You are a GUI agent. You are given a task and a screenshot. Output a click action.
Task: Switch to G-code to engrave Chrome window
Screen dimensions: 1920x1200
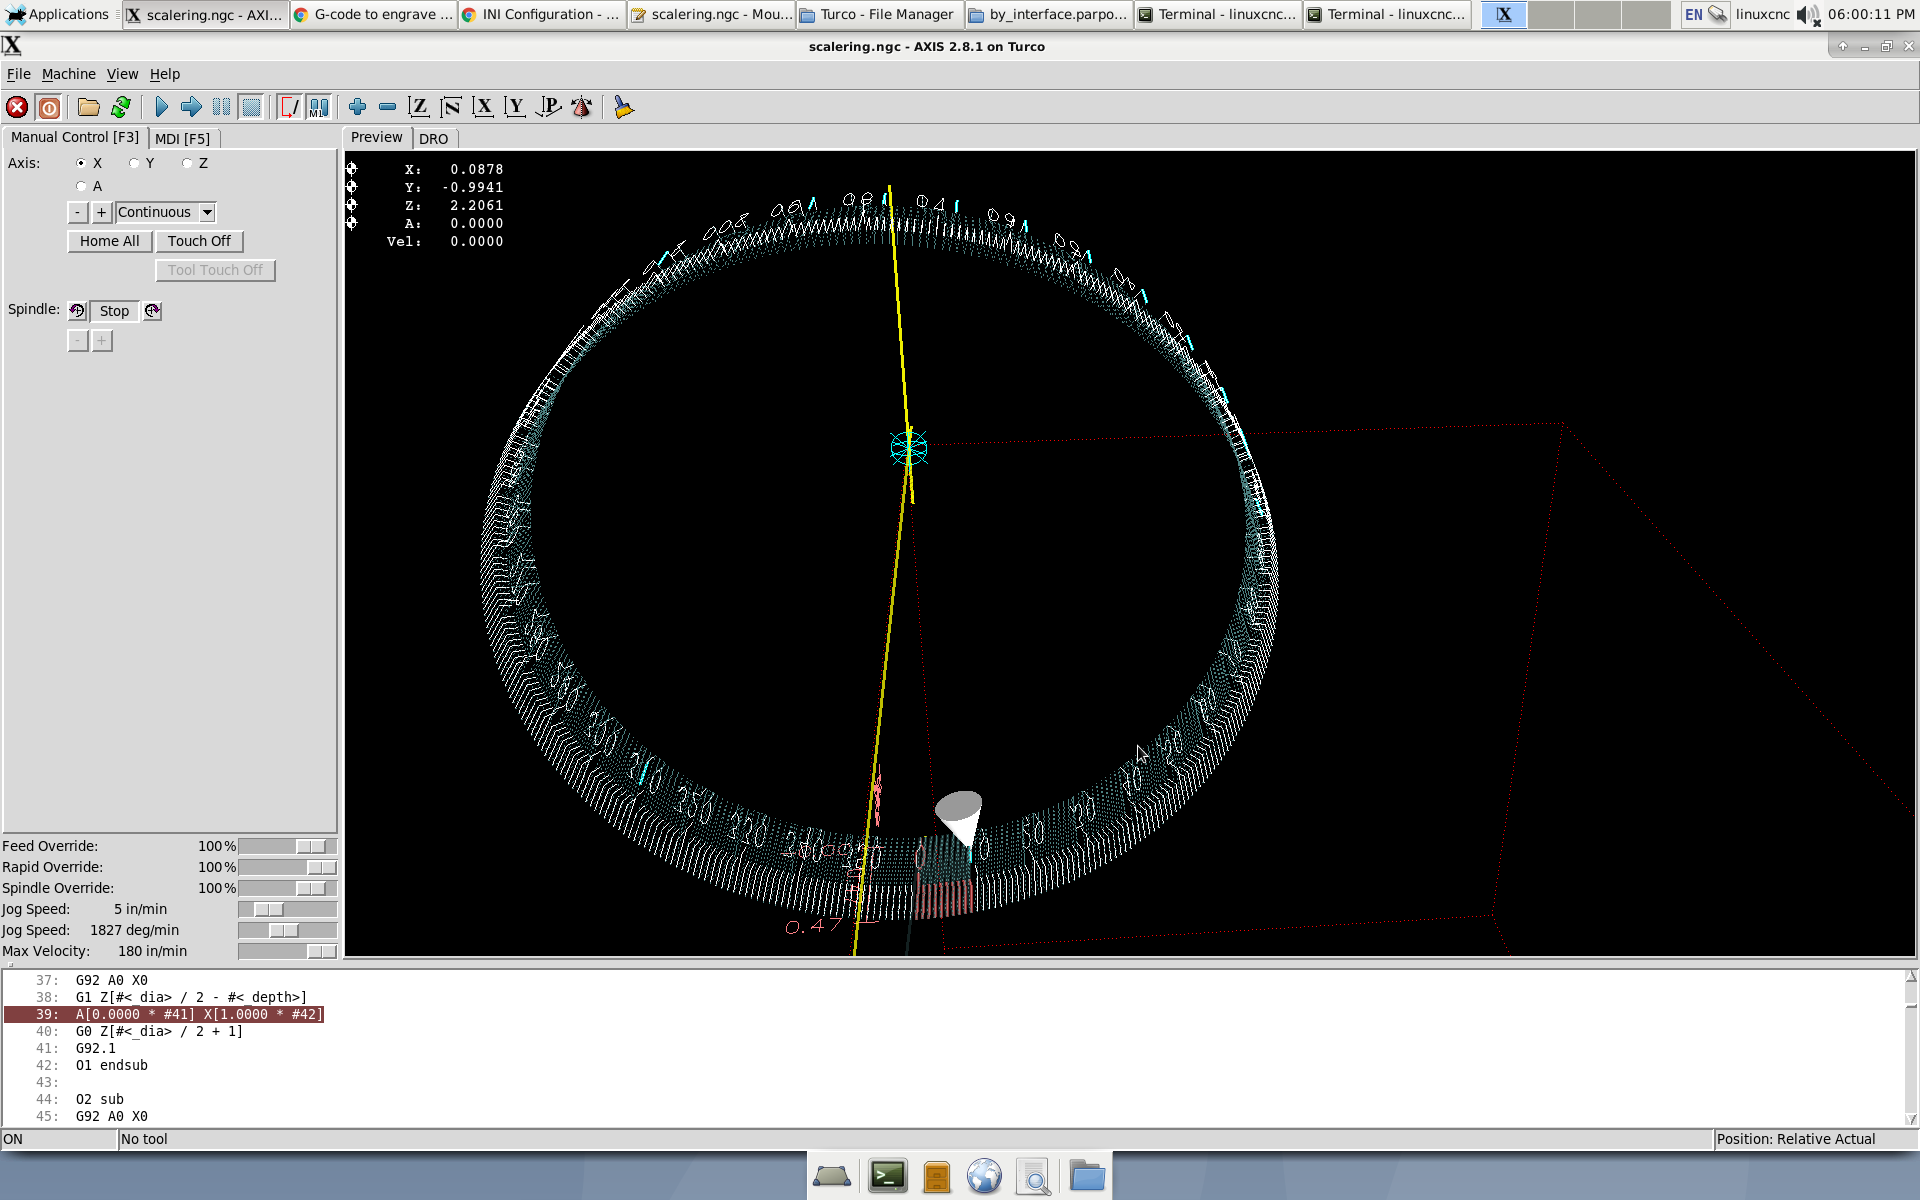[x=374, y=14]
